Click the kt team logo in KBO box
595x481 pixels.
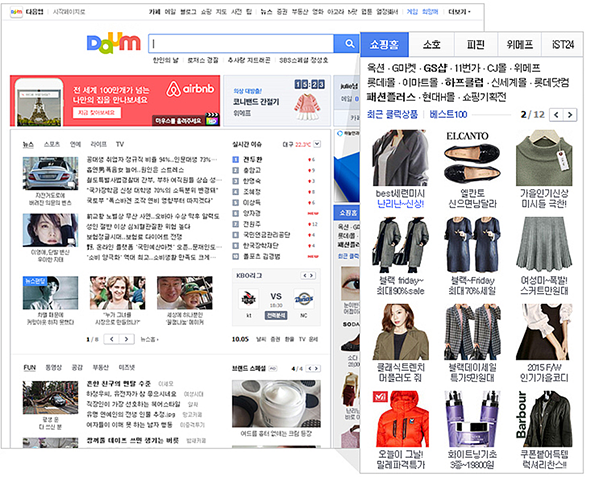tap(249, 299)
